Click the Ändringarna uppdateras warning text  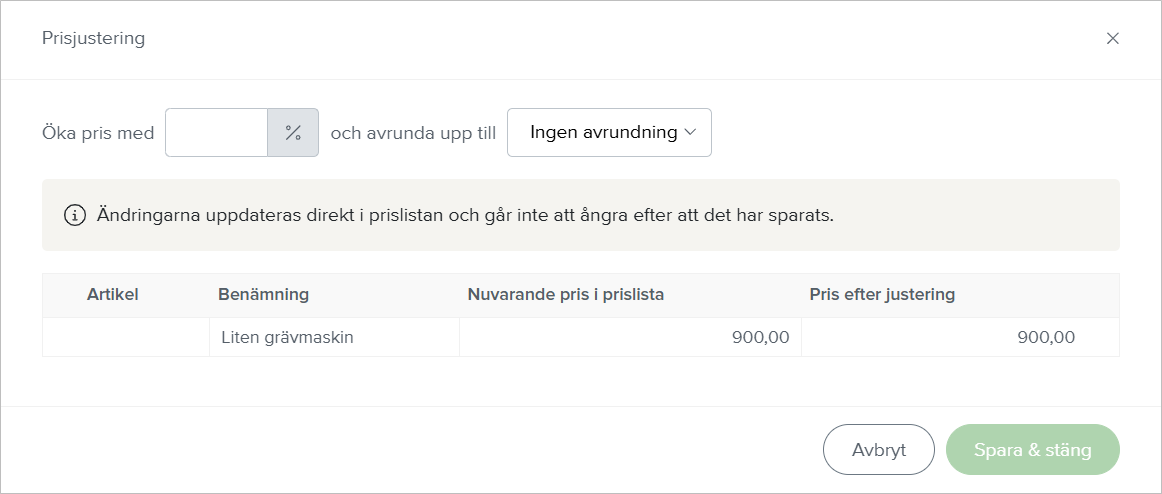(465, 215)
